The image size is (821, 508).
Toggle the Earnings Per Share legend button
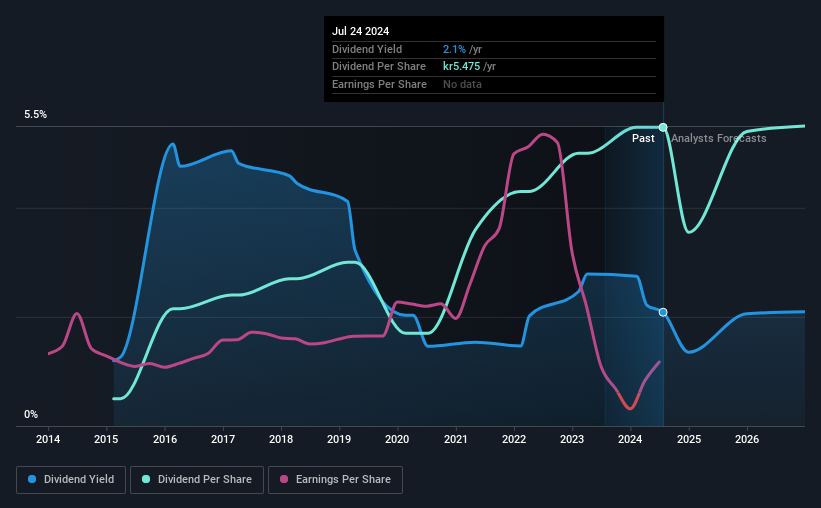pyautogui.click(x=335, y=480)
